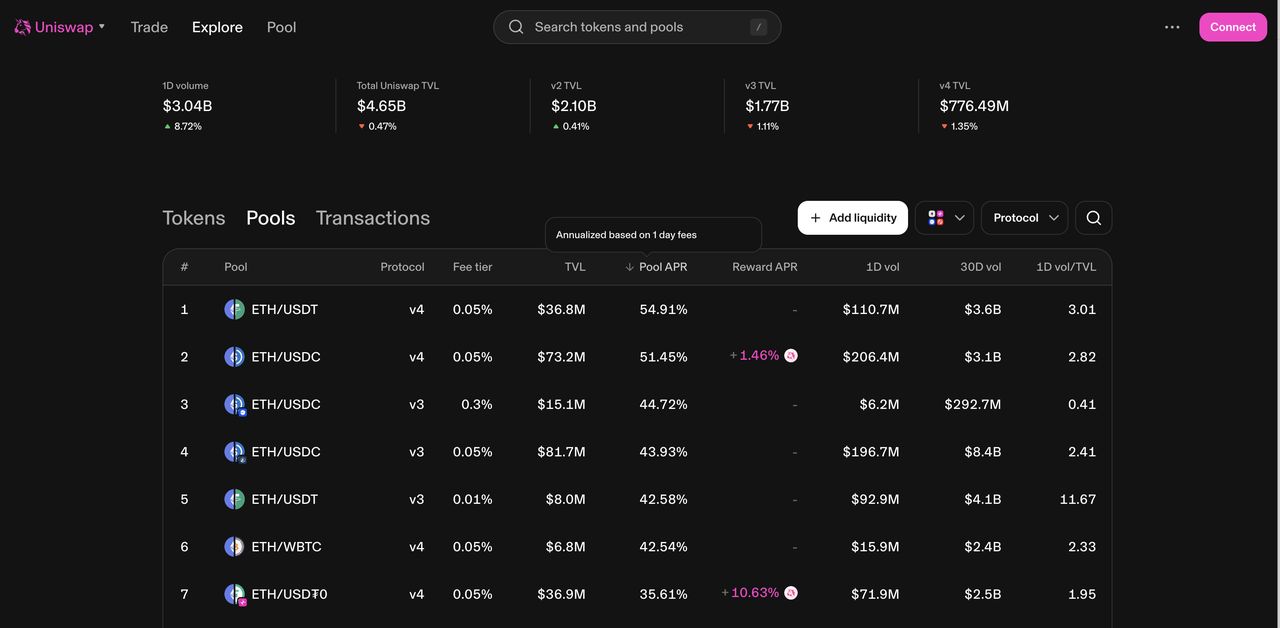Open the network selector dropdown

coord(944,218)
